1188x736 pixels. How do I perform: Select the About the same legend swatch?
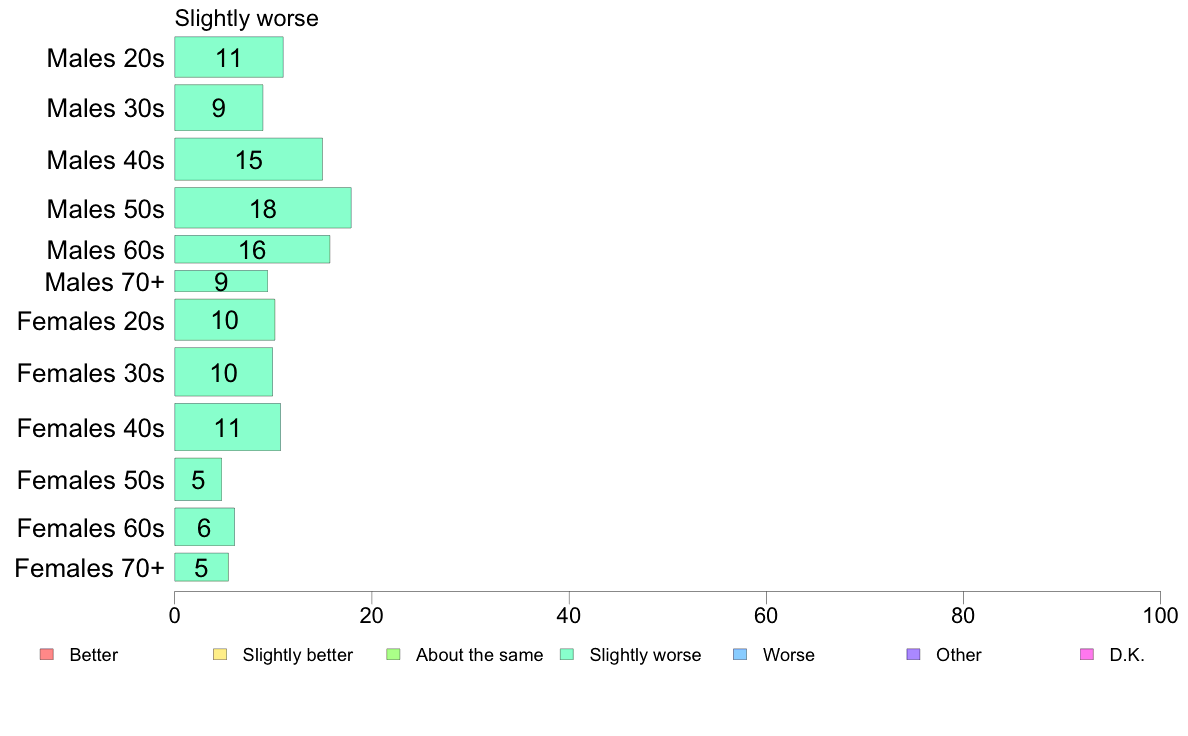(393, 655)
